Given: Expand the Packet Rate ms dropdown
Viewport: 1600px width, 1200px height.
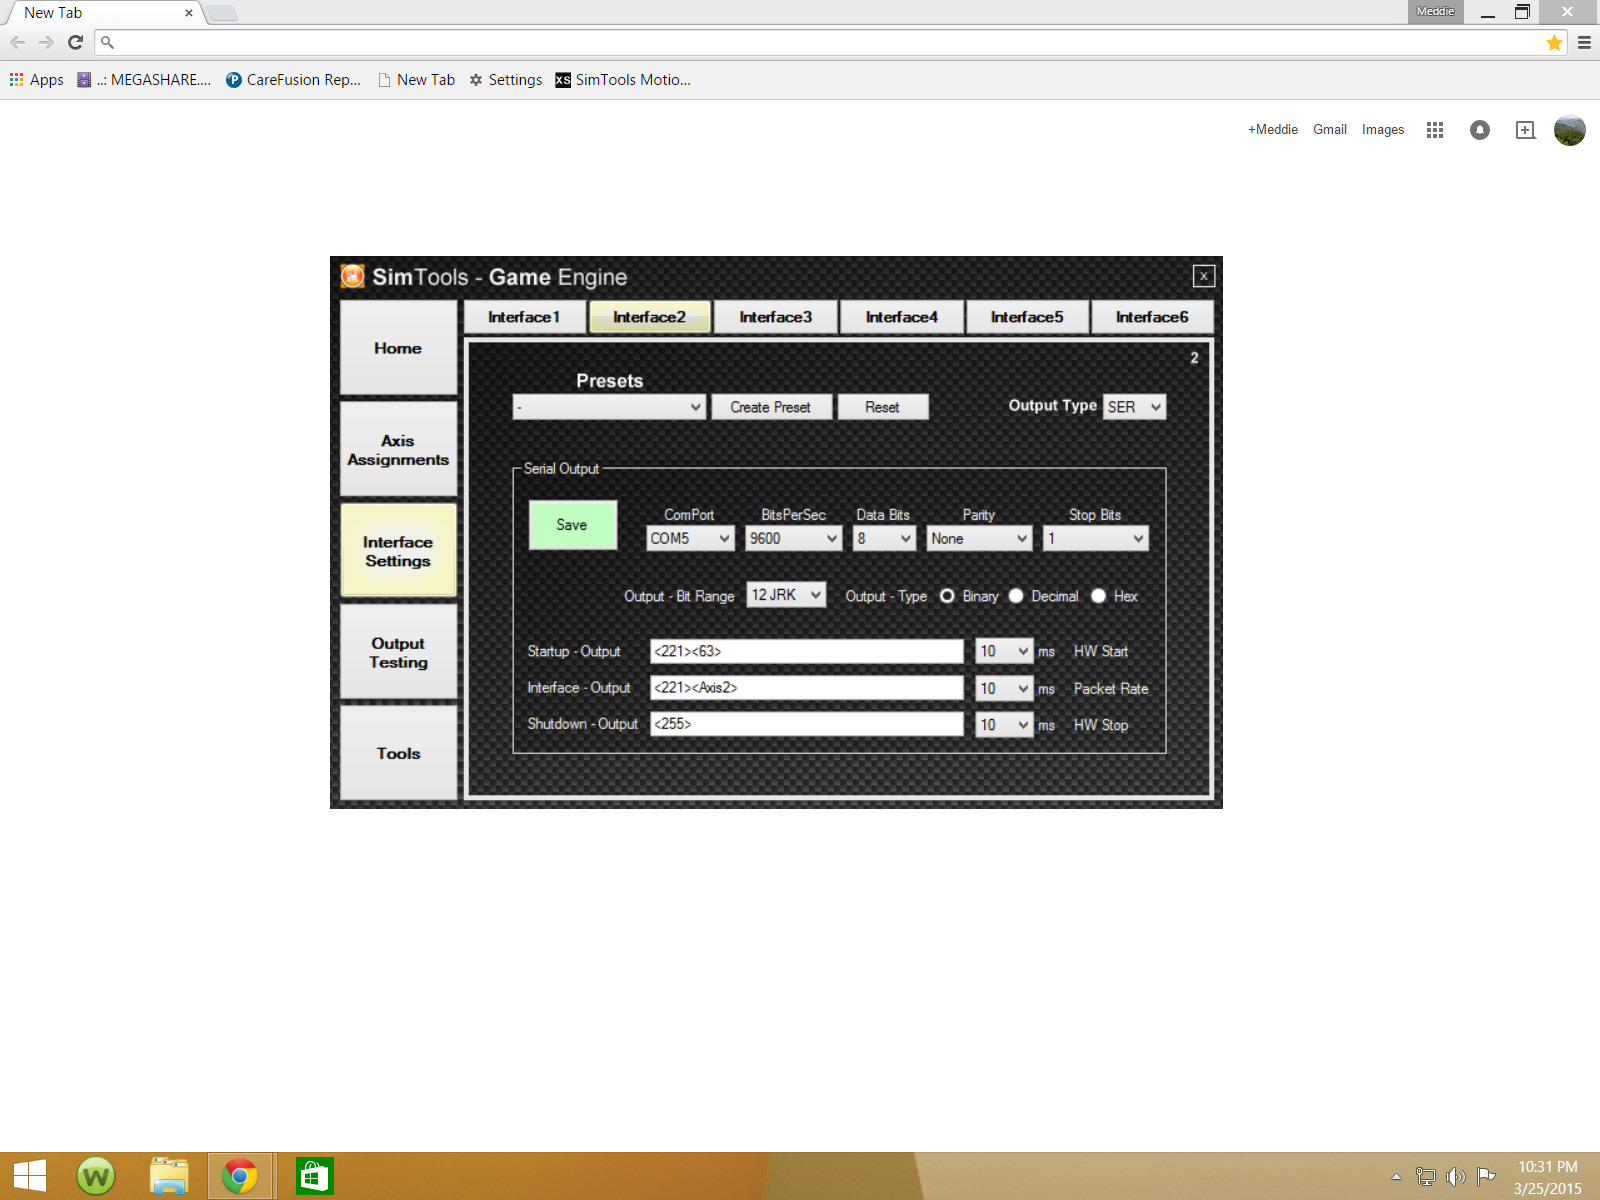Looking at the screenshot, I should coord(1004,688).
